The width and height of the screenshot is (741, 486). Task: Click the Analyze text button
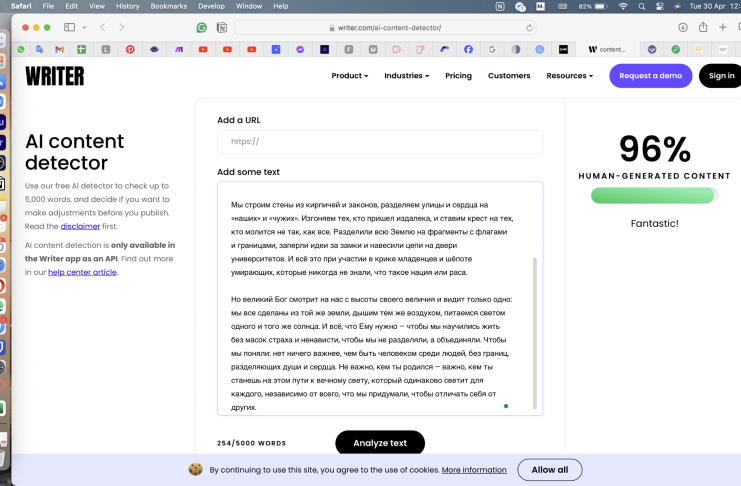pos(380,443)
